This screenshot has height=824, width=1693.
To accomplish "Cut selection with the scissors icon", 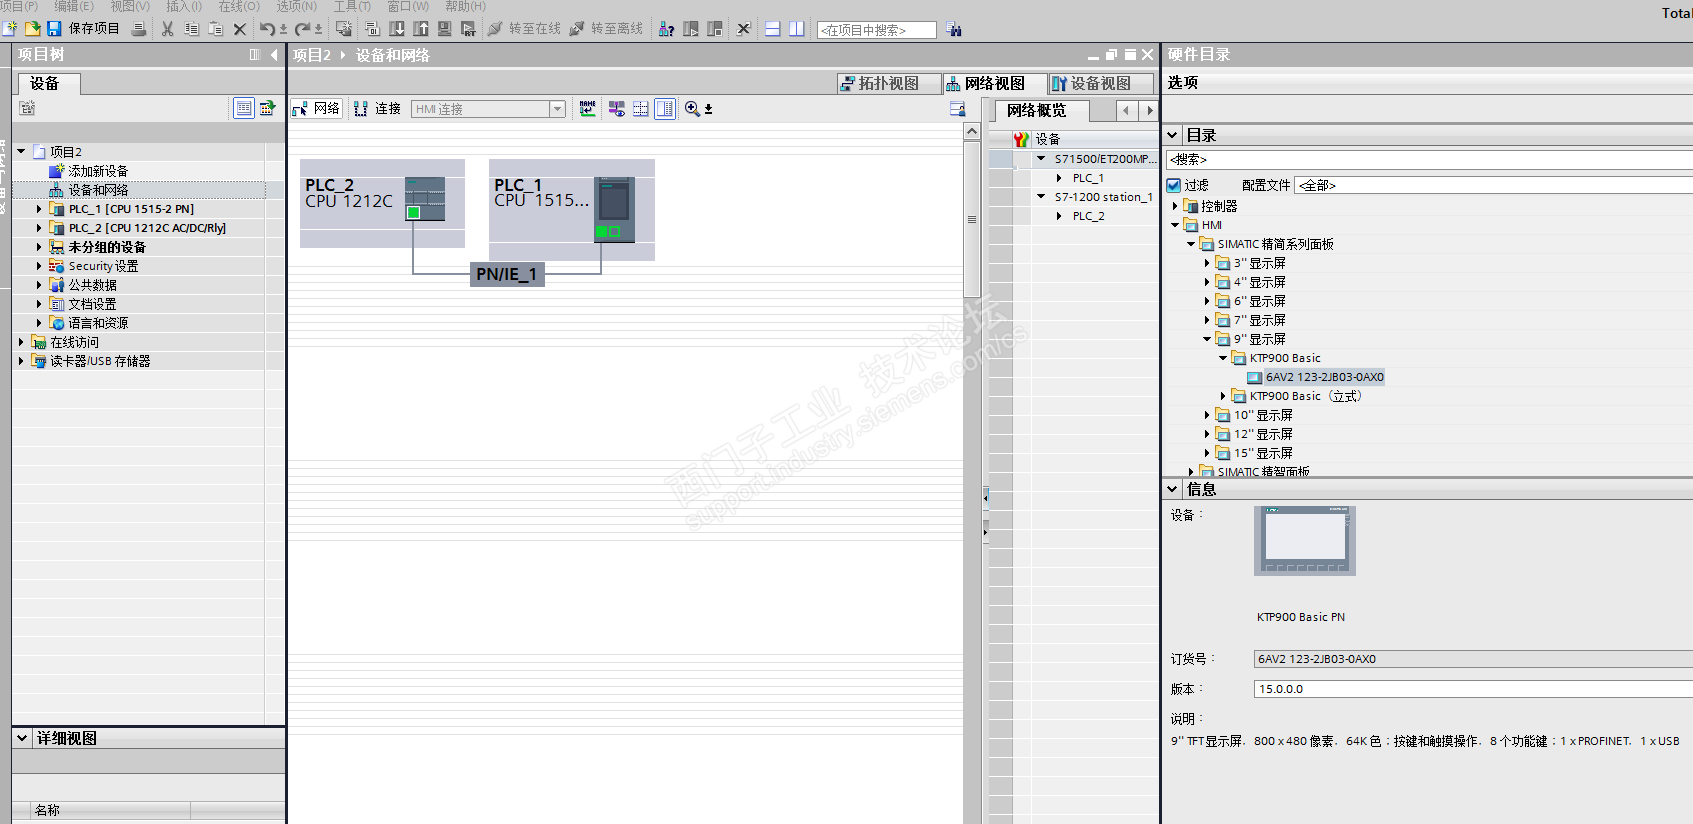I will point(168,29).
